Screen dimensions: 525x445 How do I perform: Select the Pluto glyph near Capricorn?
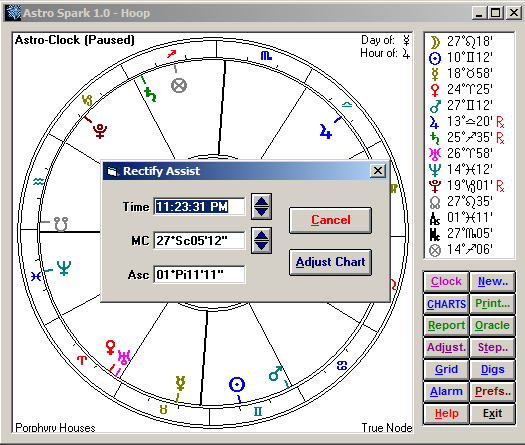tap(100, 131)
